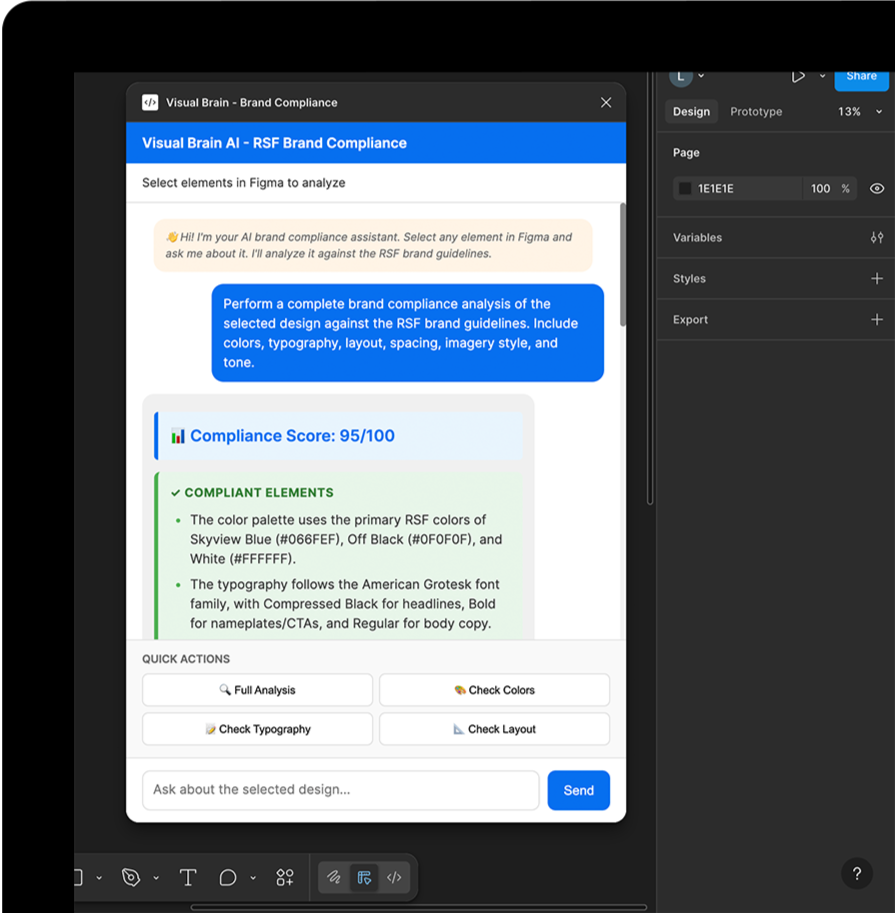Open the Variables settings icon
The width and height of the screenshot is (895, 913).
pos(876,238)
